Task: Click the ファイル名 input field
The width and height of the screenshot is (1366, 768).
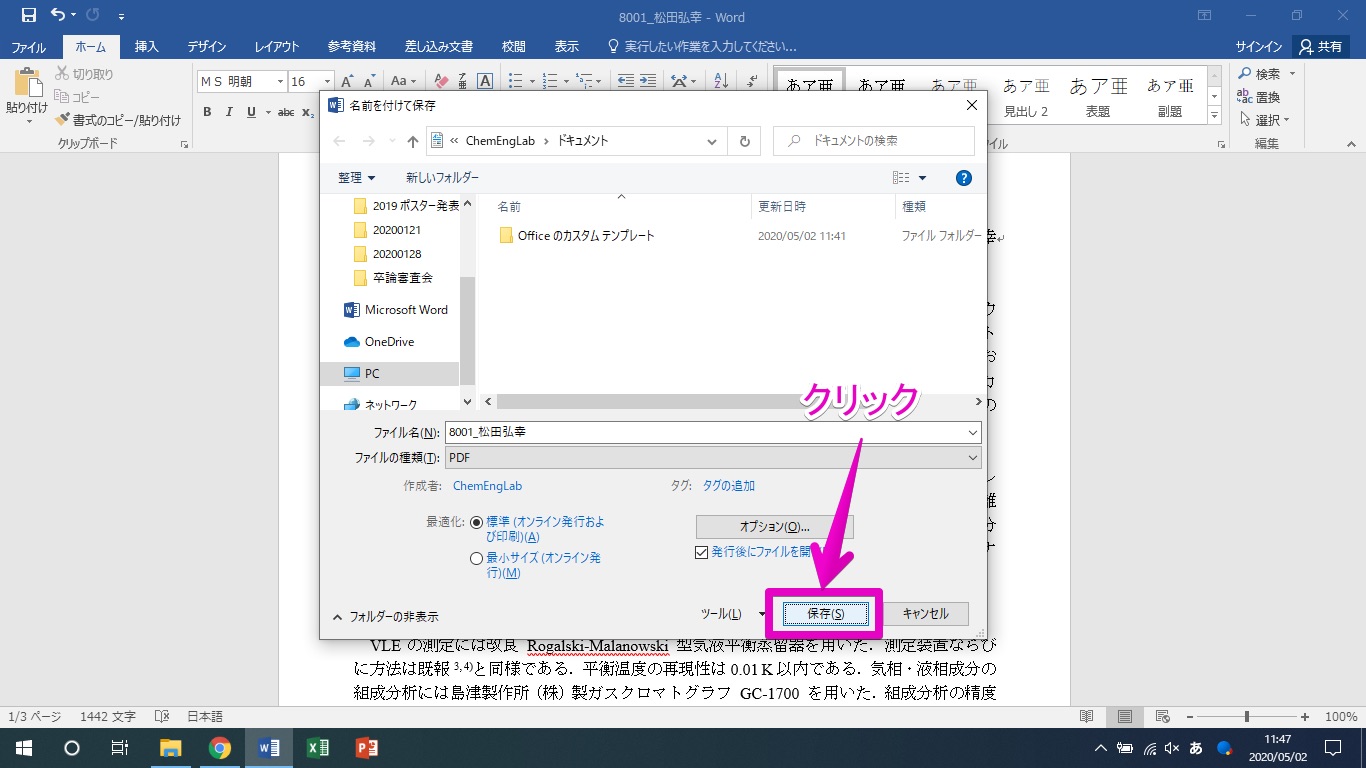Action: 705,432
